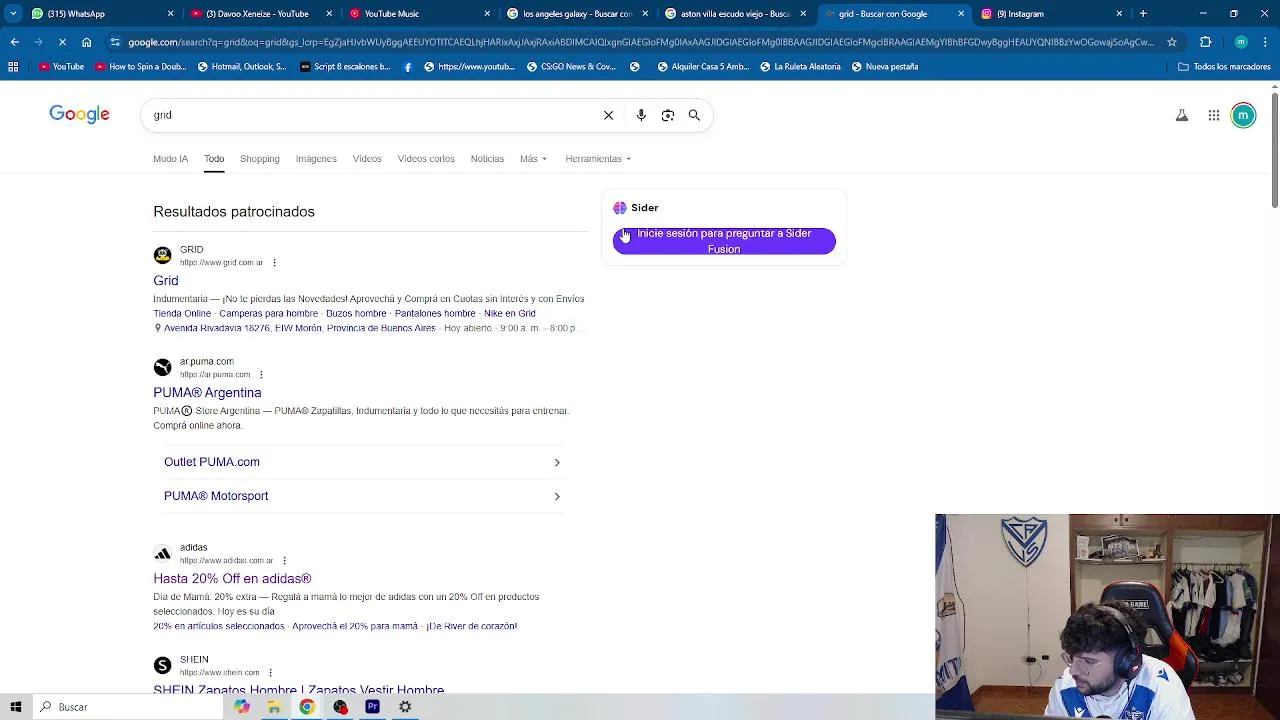1280x720 pixels.
Task: Open the Tienda Online sitelink
Action: pyautogui.click(x=182, y=314)
